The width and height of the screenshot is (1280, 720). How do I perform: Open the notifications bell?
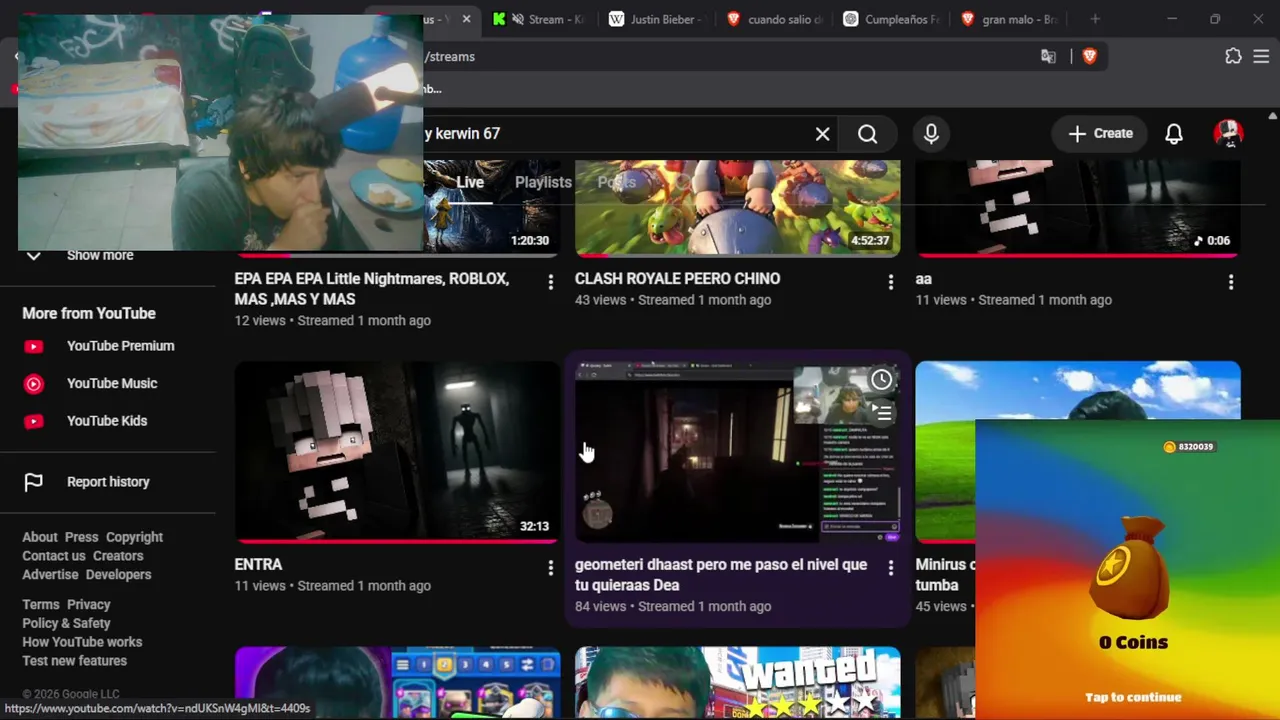click(x=1174, y=134)
